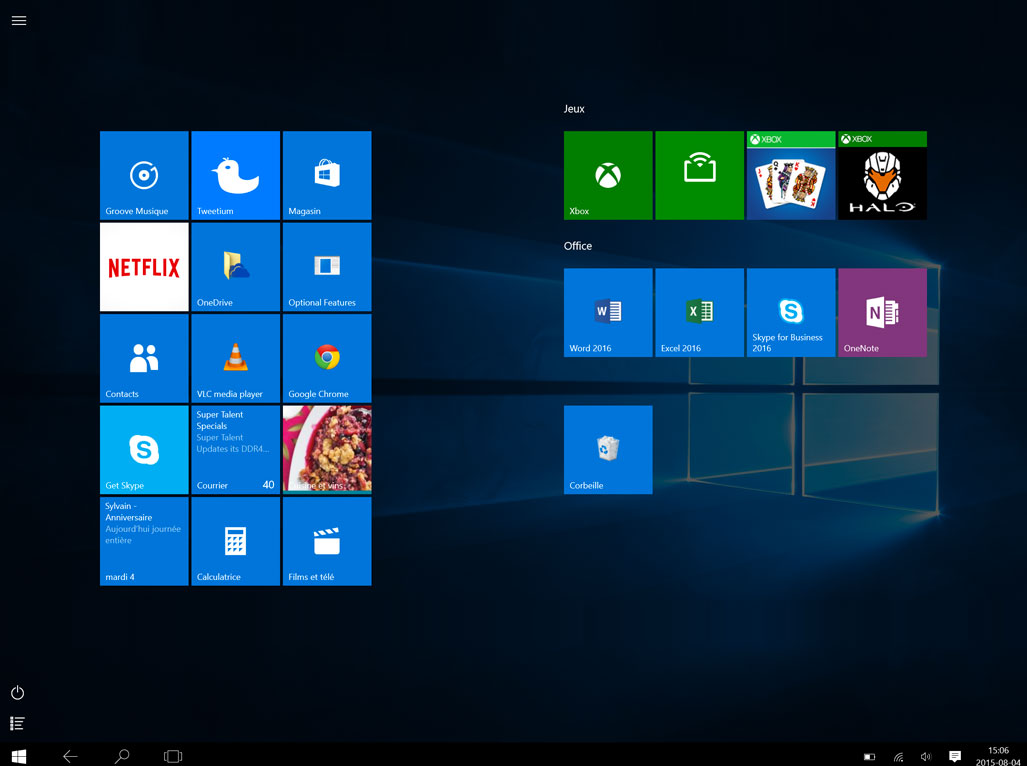Open the Optional Features tile

(327, 267)
